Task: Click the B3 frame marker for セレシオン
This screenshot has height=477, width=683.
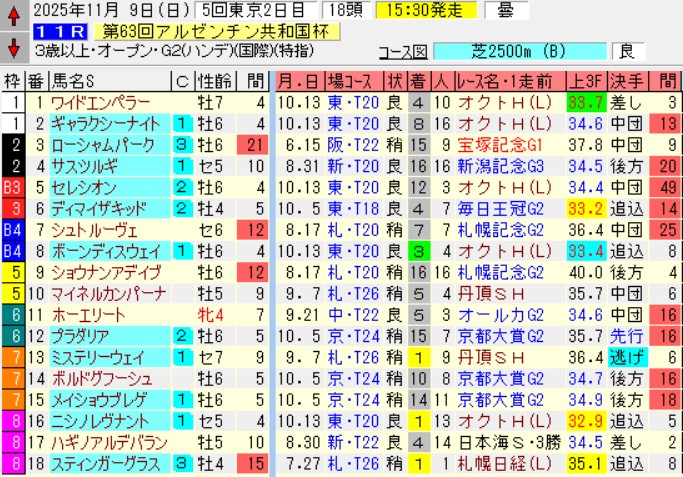Action: pos(12,187)
